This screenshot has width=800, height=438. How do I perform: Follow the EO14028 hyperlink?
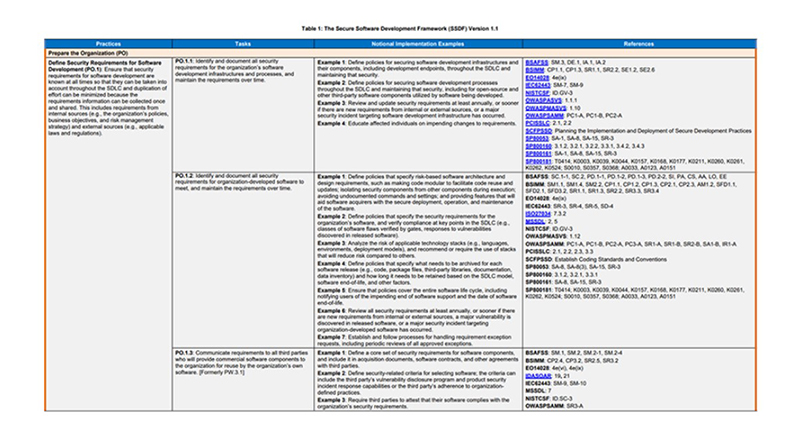[x=537, y=78]
